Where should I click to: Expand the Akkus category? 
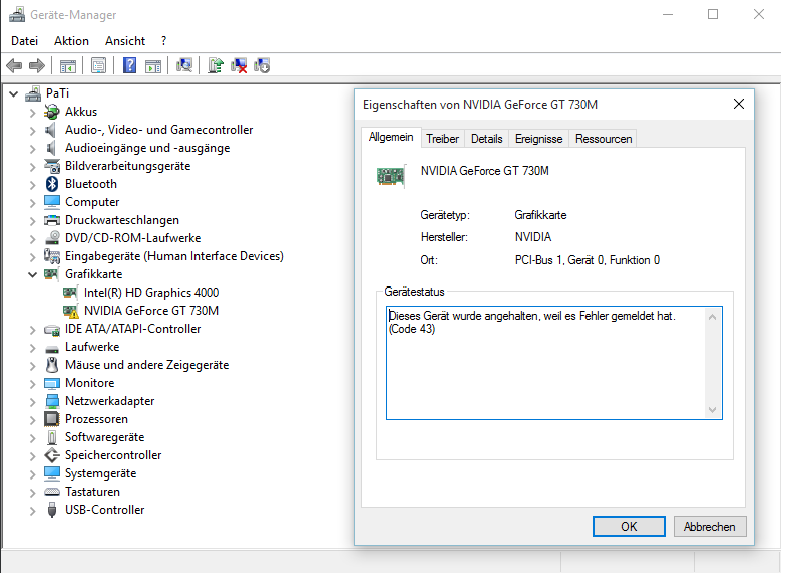[33, 113]
